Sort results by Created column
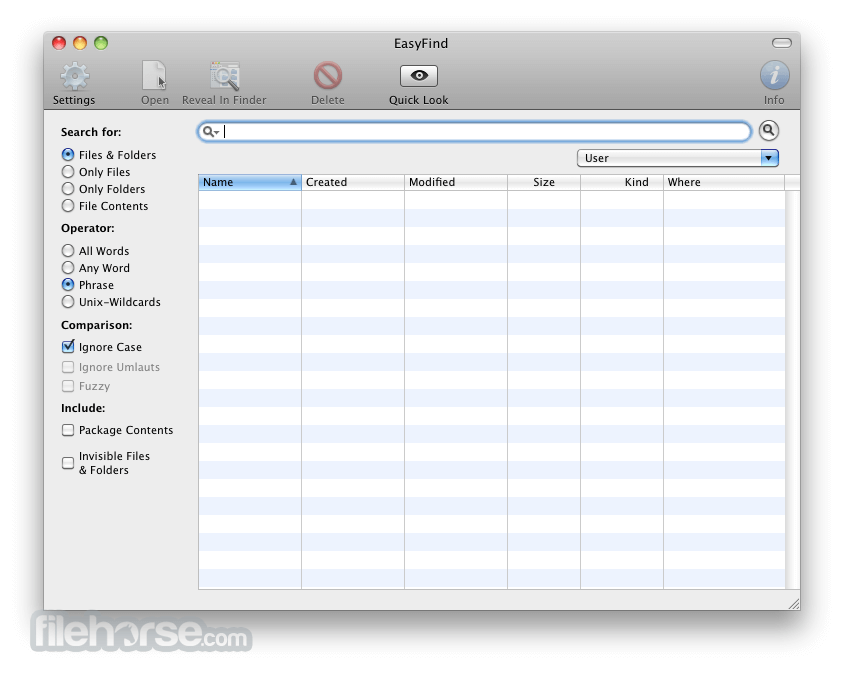The width and height of the screenshot is (860, 682). (x=353, y=182)
